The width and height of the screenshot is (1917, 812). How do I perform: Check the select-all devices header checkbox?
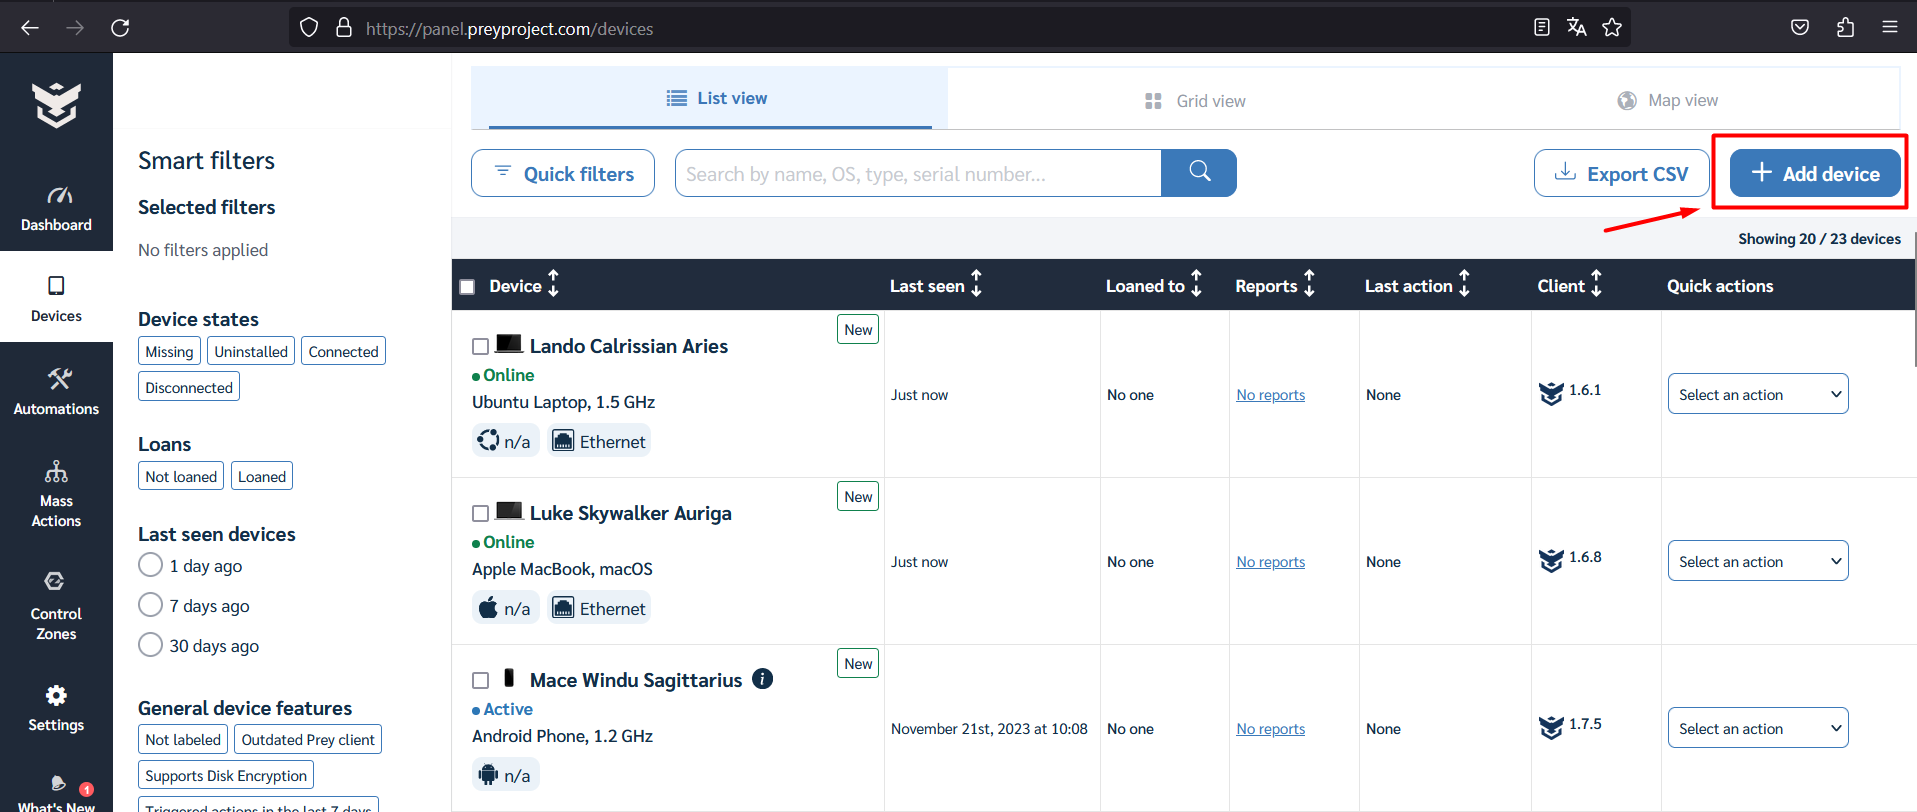tap(467, 287)
